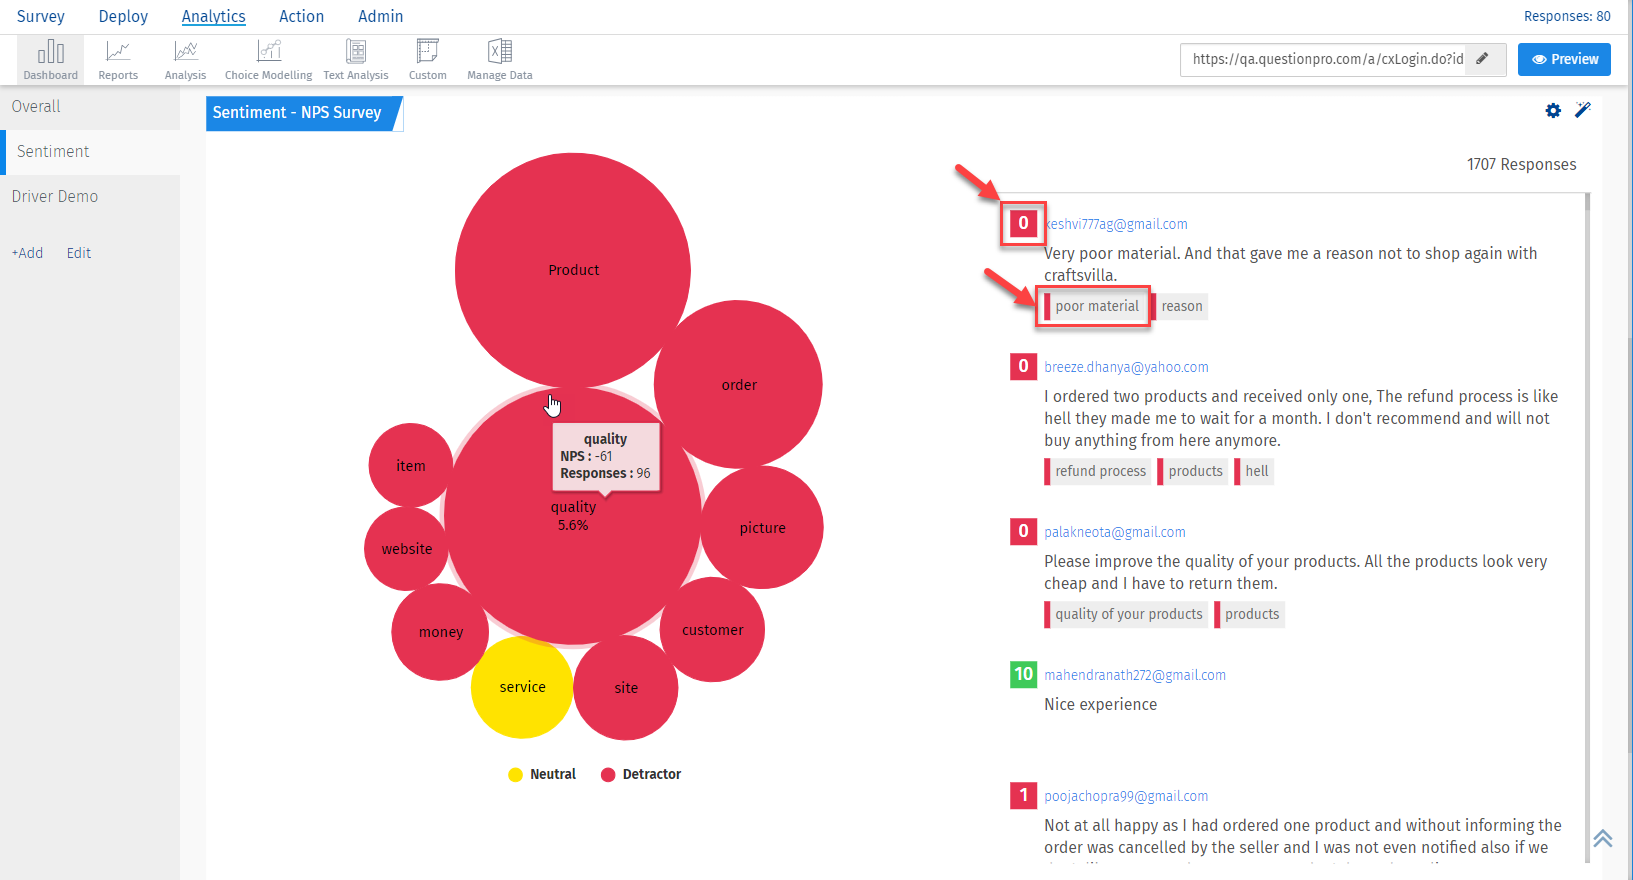The width and height of the screenshot is (1633, 880).
Task: Open mahendranath272@gmail.com respondent link
Action: click(x=1135, y=675)
